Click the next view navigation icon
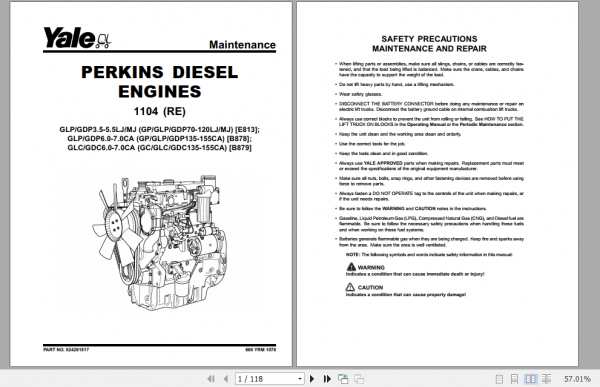Image resolution: width=600 pixels, height=387 pixels. pyautogui.click(x=359, y=379)
